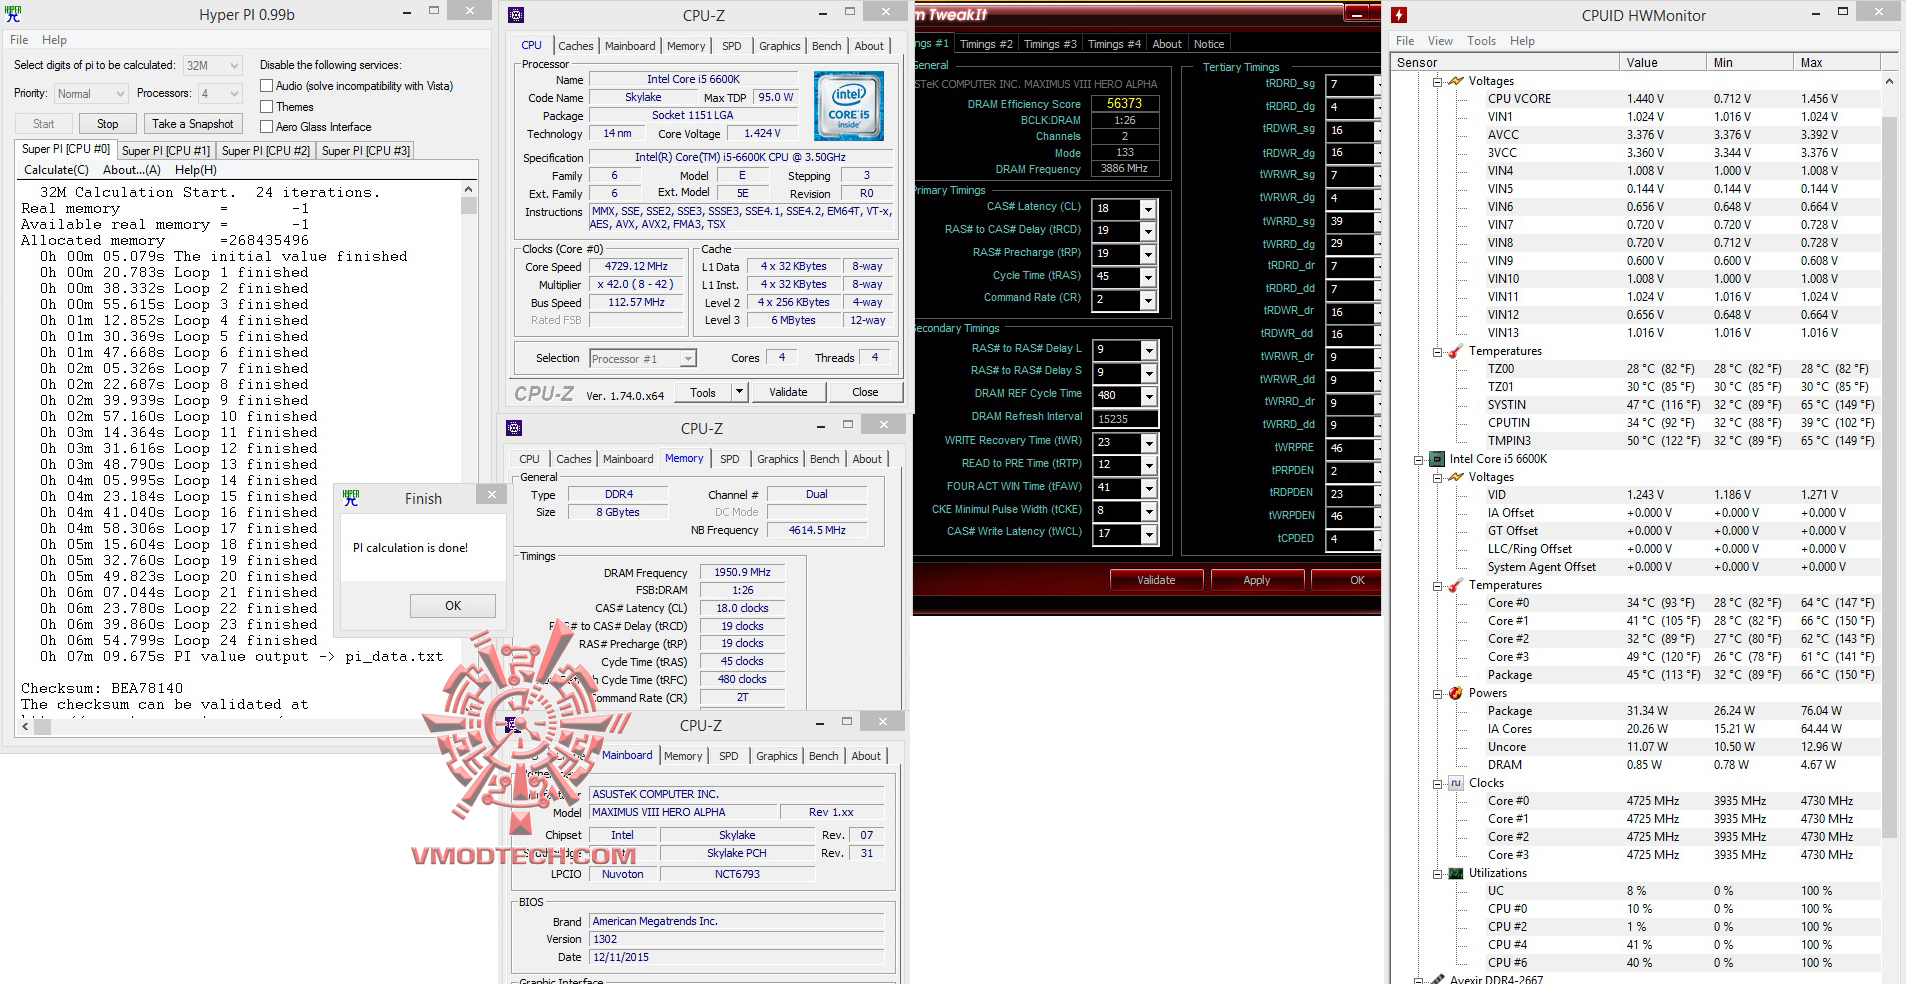This screenshot has height=984, width=1906.
Task: Collapse the Intel Core i5 6600K tree node
Action: [x=1418, y=460]
